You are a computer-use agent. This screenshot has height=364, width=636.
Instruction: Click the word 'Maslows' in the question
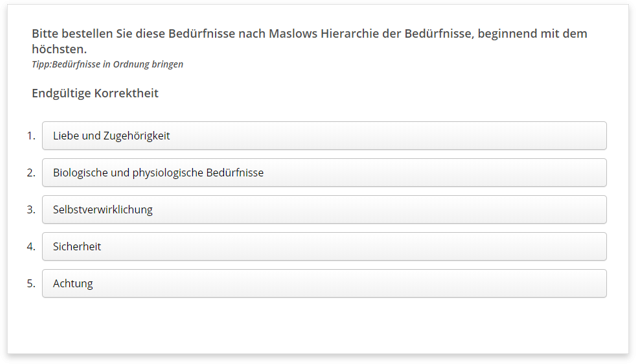click(x=292, y=33)
